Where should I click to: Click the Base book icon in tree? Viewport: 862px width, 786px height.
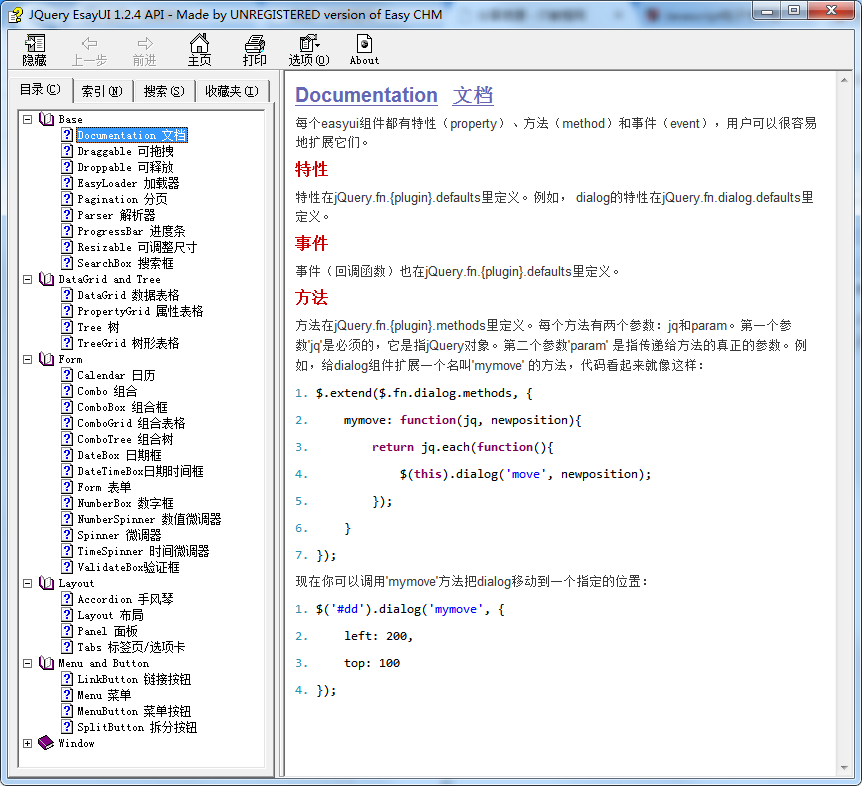[46, 119]
